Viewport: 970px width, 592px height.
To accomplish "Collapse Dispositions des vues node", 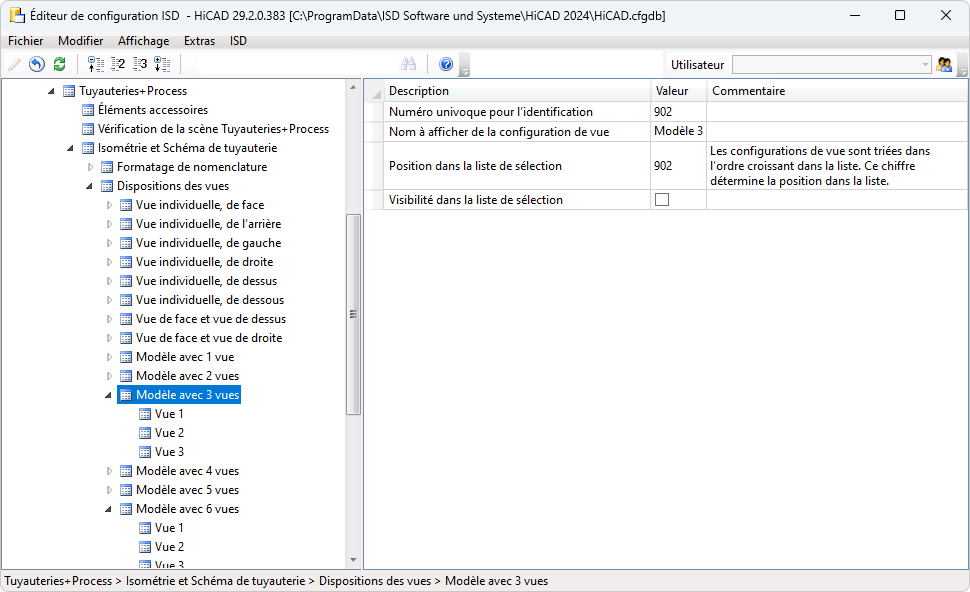I will pyautogui.click(x=90, y=186).
